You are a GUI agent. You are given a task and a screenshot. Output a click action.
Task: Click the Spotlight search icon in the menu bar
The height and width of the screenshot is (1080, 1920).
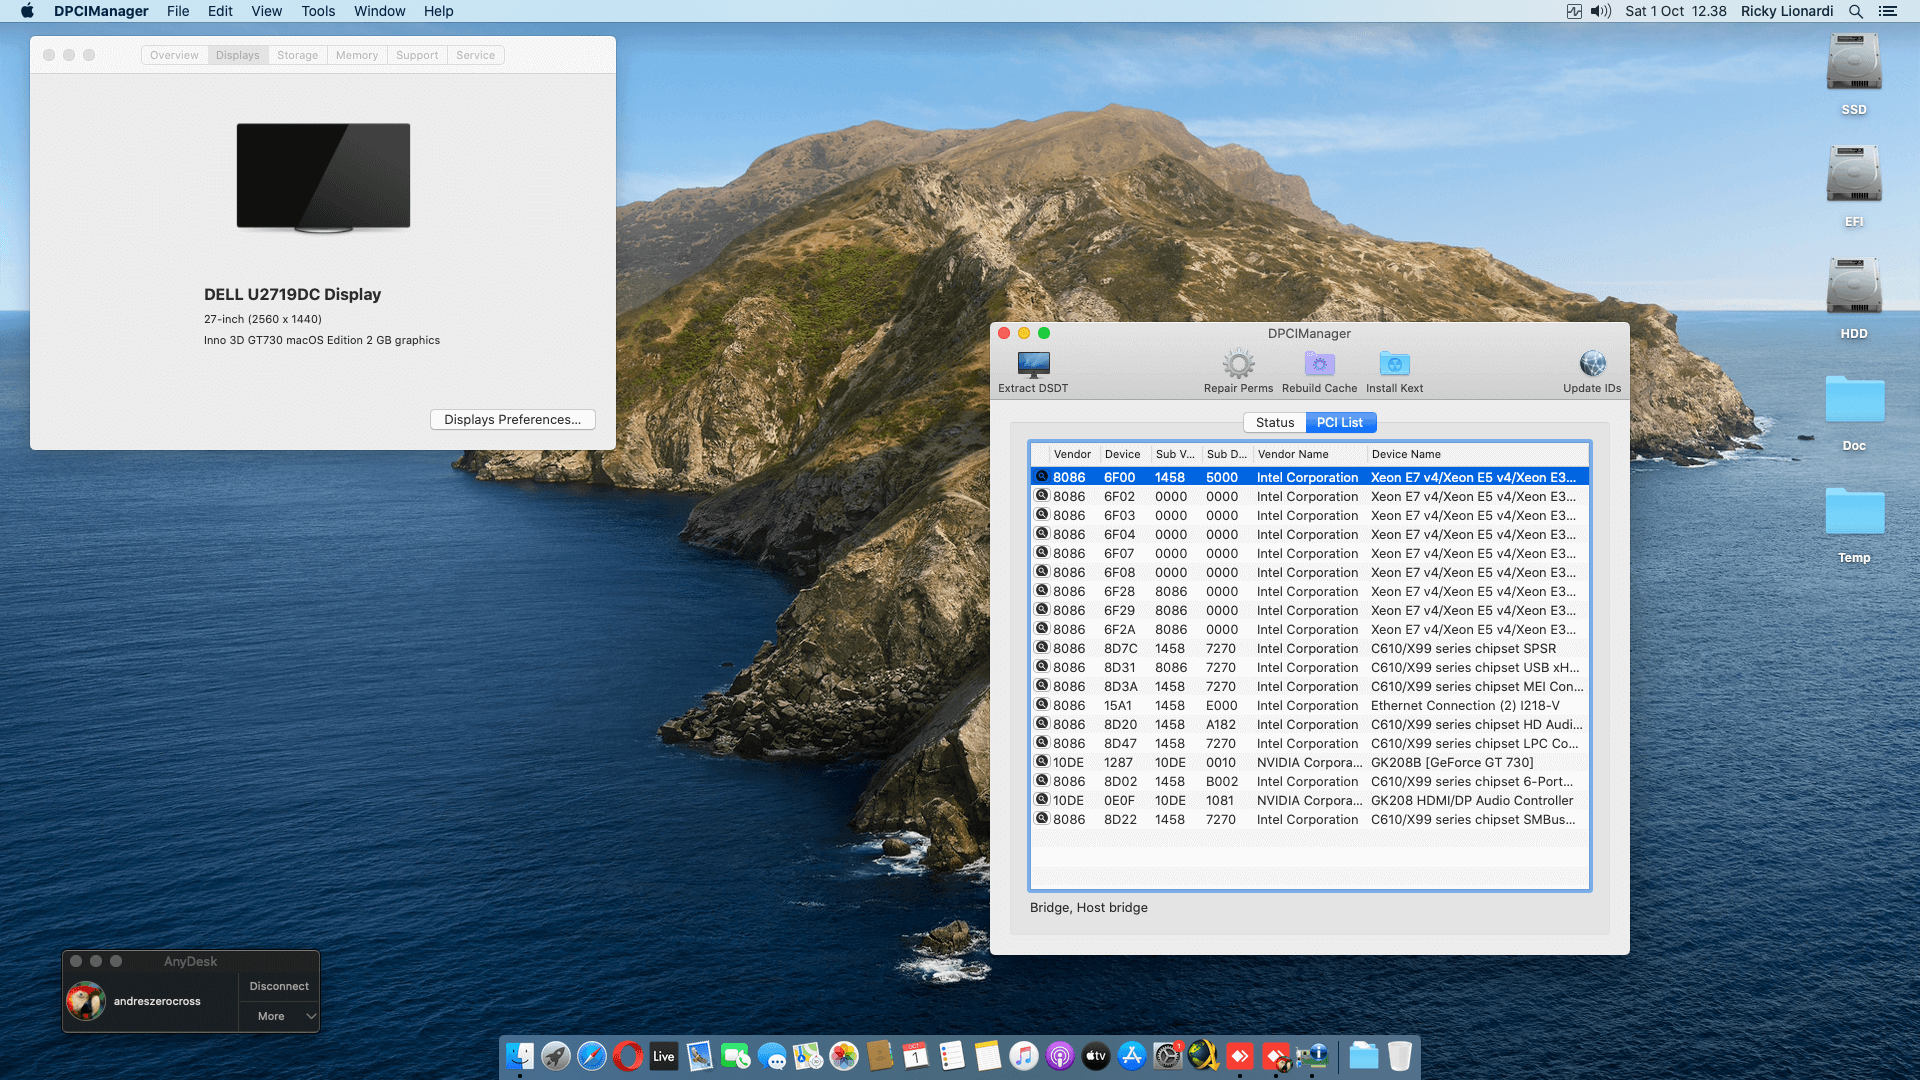coord(1855,11)
